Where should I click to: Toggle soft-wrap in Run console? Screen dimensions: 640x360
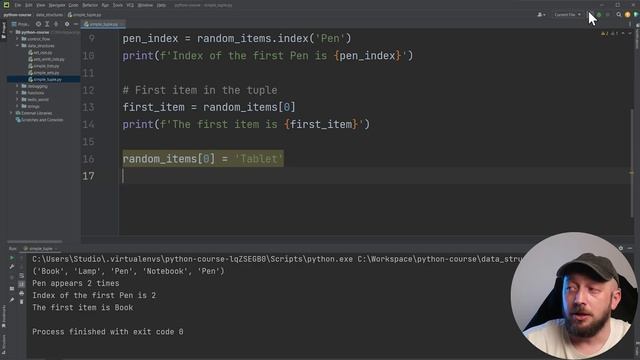[x=21, y=276]
